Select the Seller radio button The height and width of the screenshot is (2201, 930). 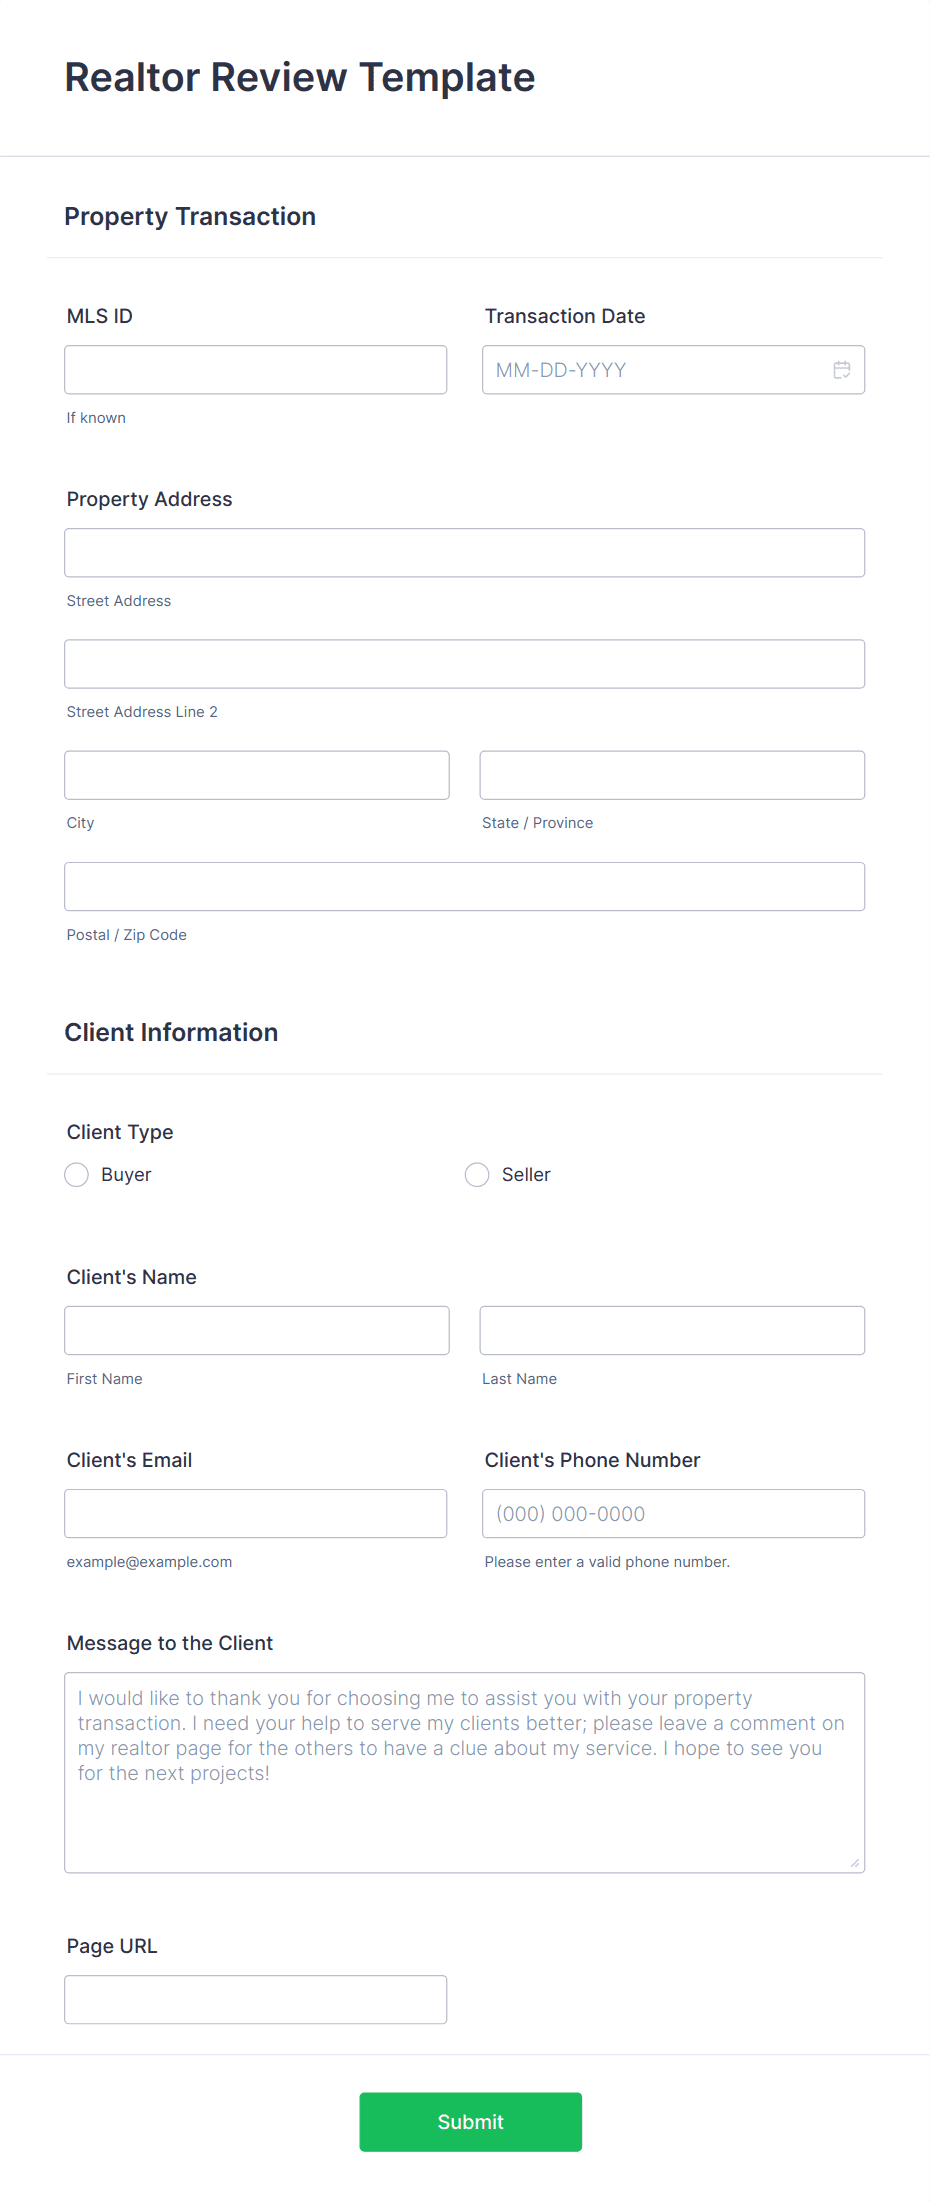477,1174
